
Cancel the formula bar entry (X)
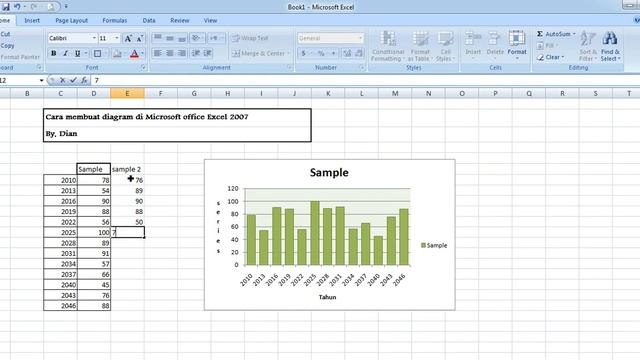[62, 80]
